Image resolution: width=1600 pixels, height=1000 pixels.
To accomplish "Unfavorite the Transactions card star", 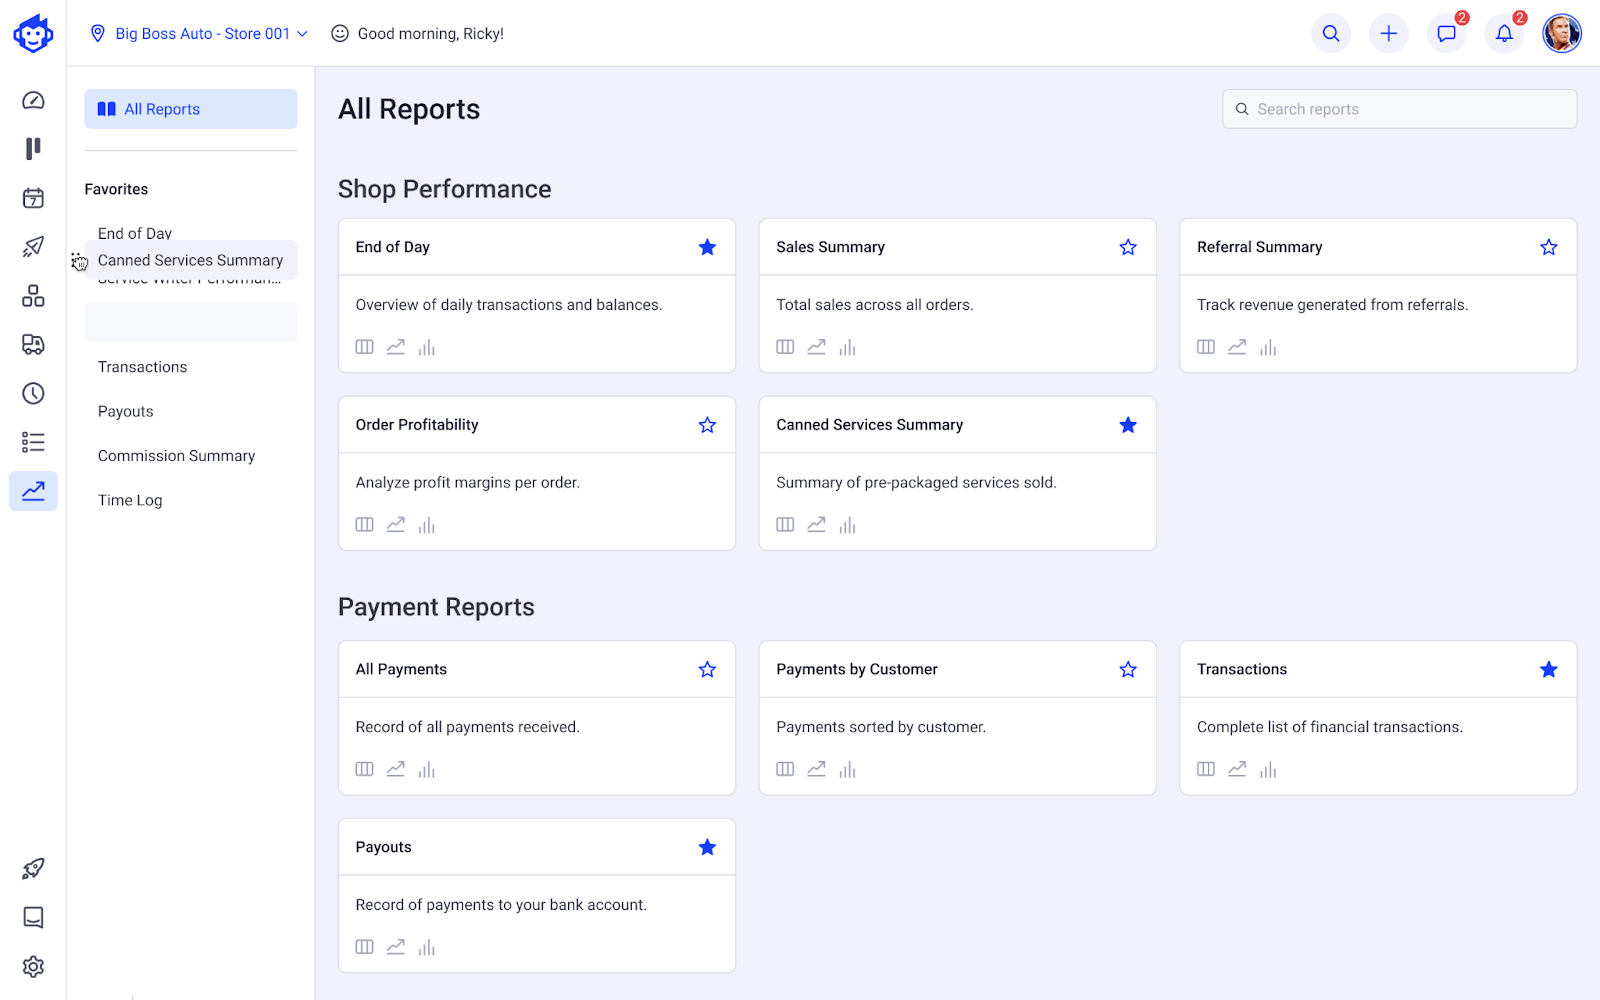I will [x=1549, y=669].
